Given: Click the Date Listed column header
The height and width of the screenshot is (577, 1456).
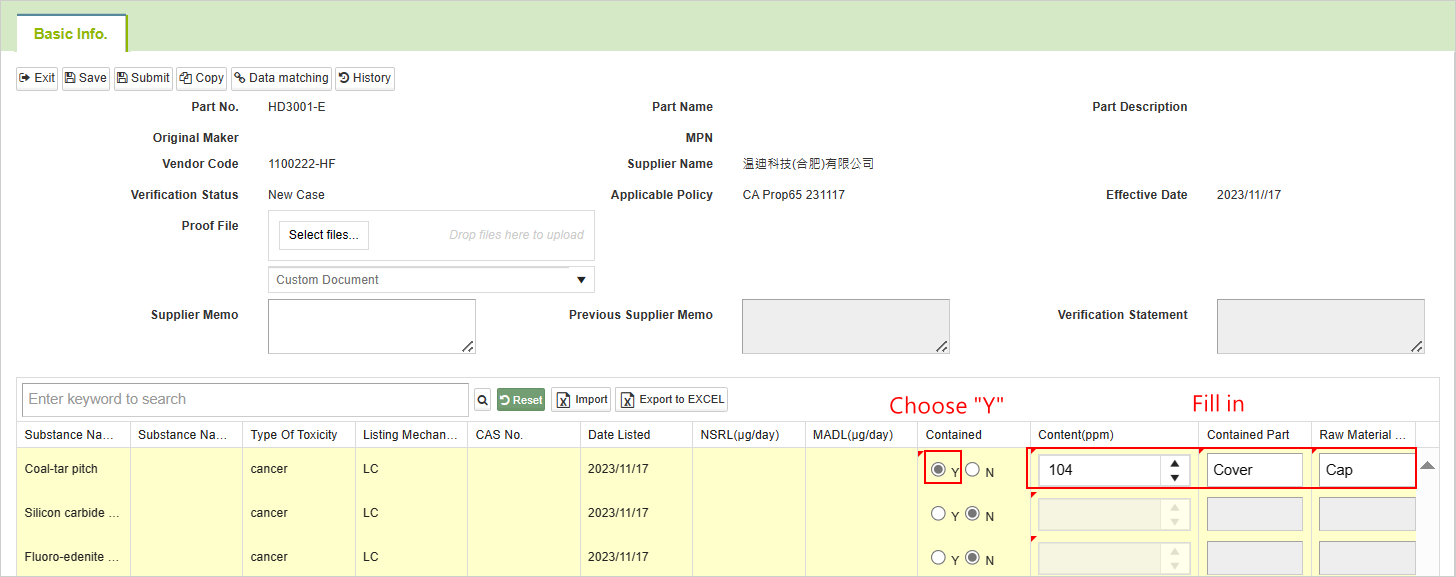Looking at the screenshot, I should 636,435.
